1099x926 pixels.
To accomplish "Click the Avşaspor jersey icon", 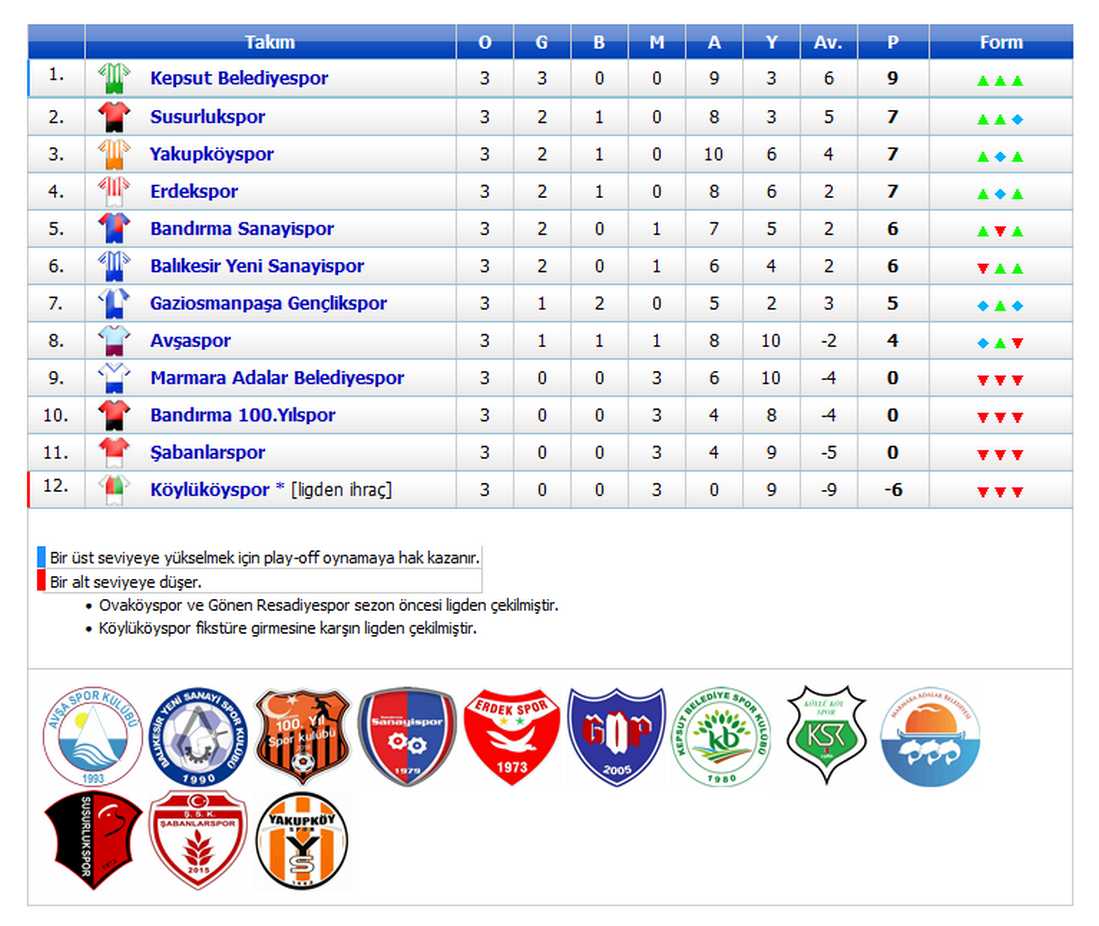I will pos(114,341).
